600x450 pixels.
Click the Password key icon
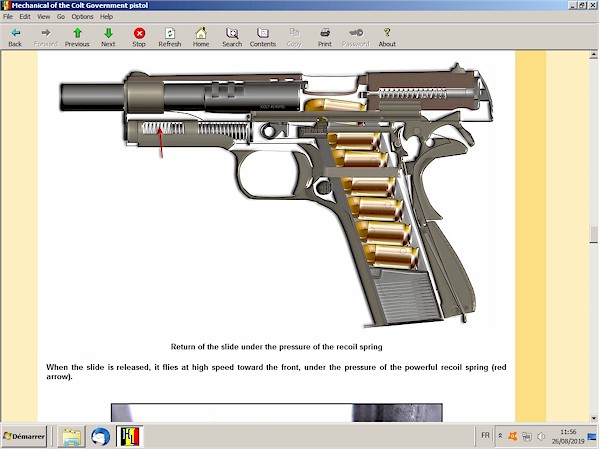tap(355, 37)
